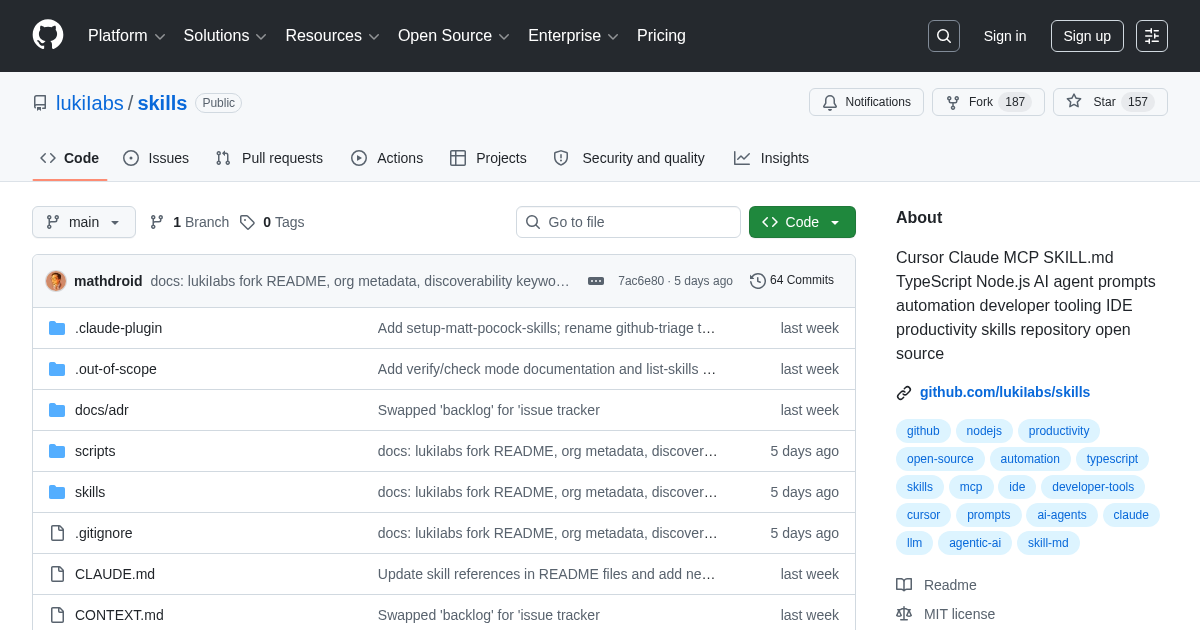The image size is (1200, 630).
Task: Open the GitHub homepage via the logo
Action: pos(48,35)
